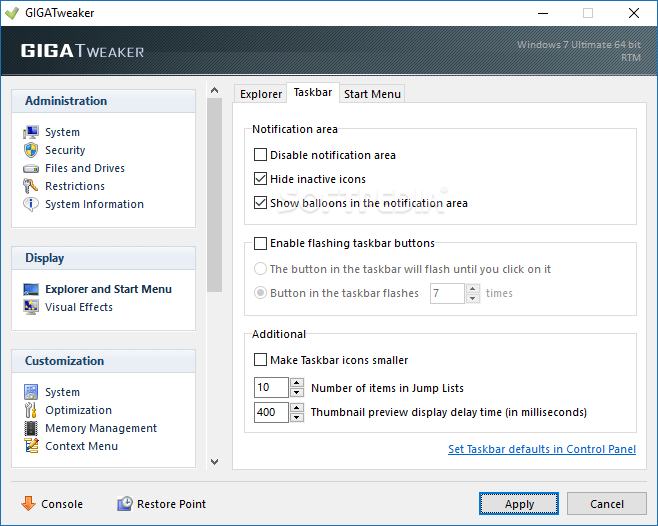Switch to the Explorer tab
Viewport: 658px width, 526px height.
pyautogui.click(x=261, y=94)
